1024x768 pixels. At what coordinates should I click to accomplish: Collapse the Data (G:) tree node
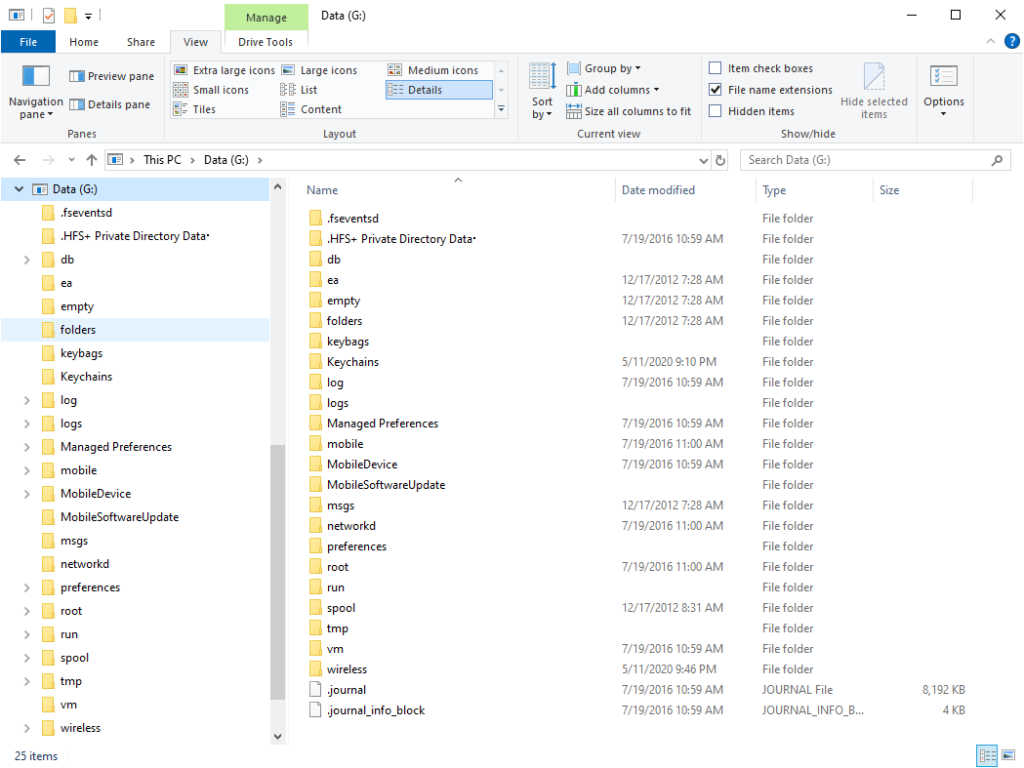coord(18,188)
